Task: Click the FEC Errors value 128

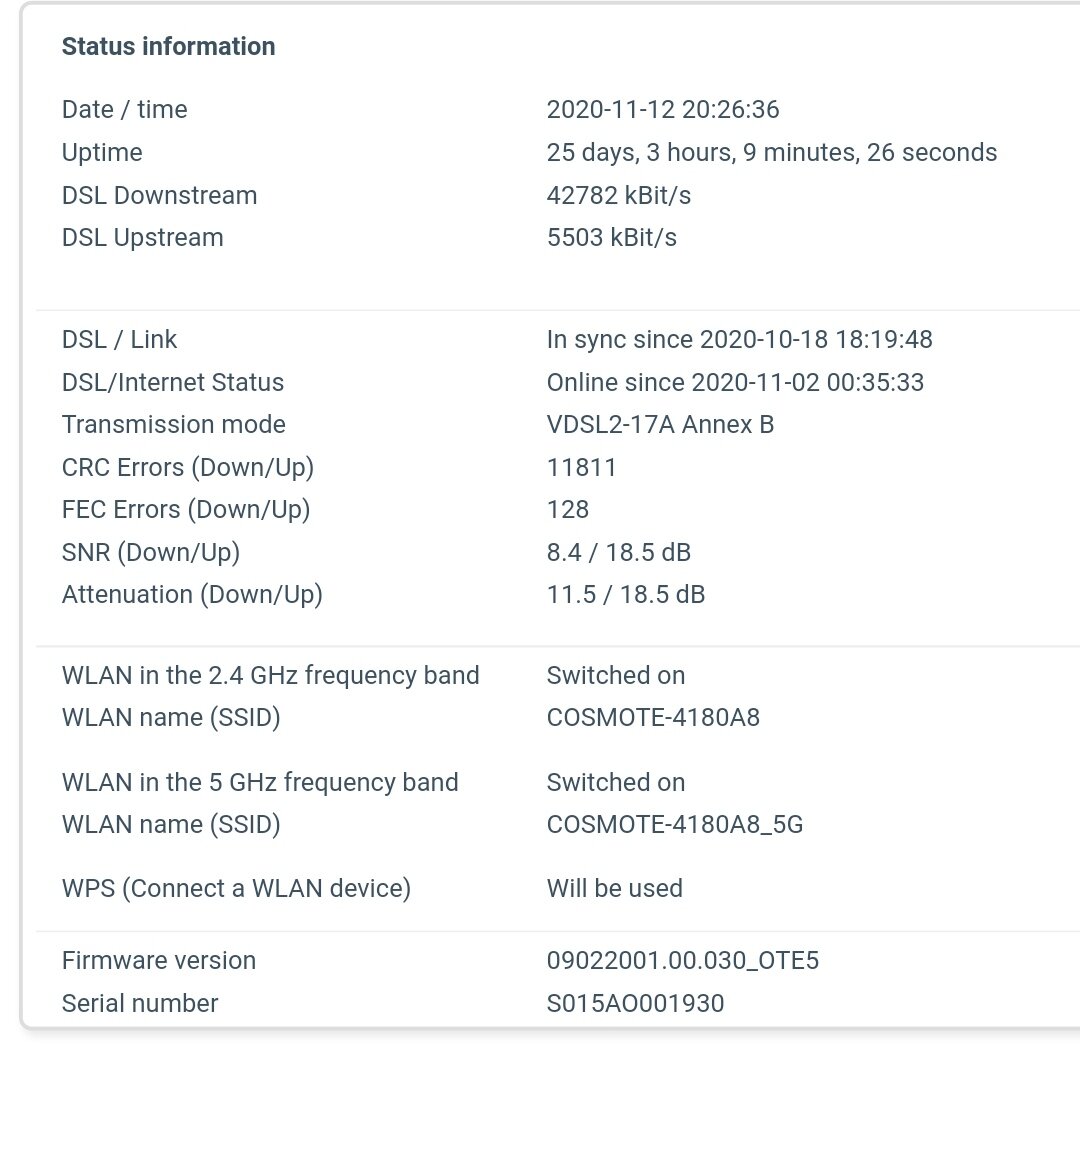Action: (568, 509)
